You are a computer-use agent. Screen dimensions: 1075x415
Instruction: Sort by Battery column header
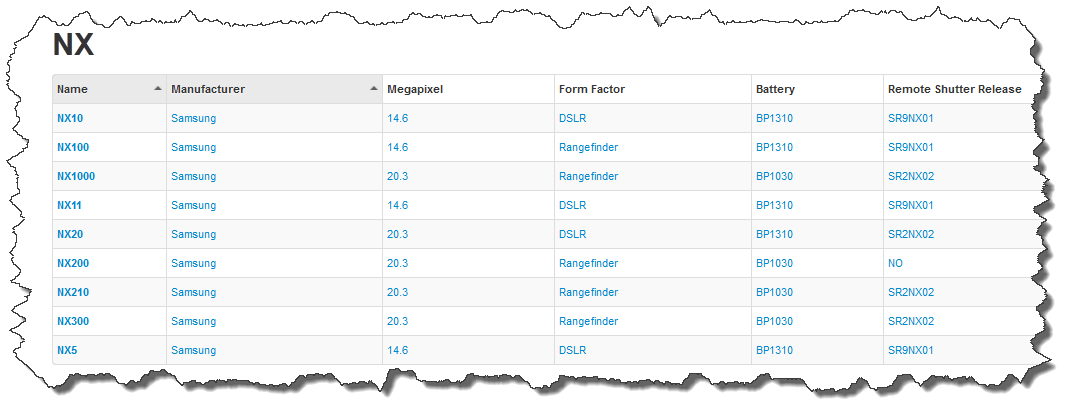[x=775, y=89]
